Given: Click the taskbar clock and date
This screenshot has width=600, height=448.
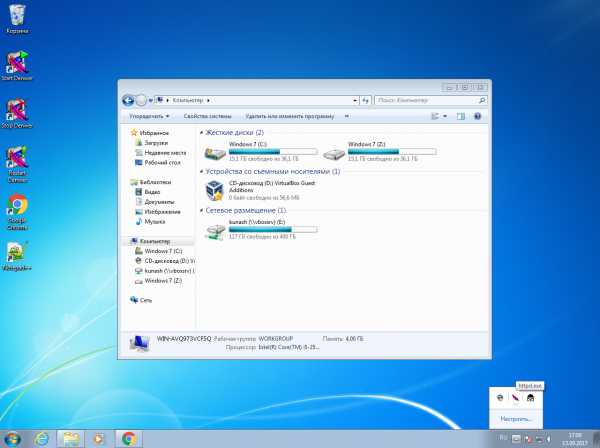Looking at the screenshot, I should (x=575, y=439).
